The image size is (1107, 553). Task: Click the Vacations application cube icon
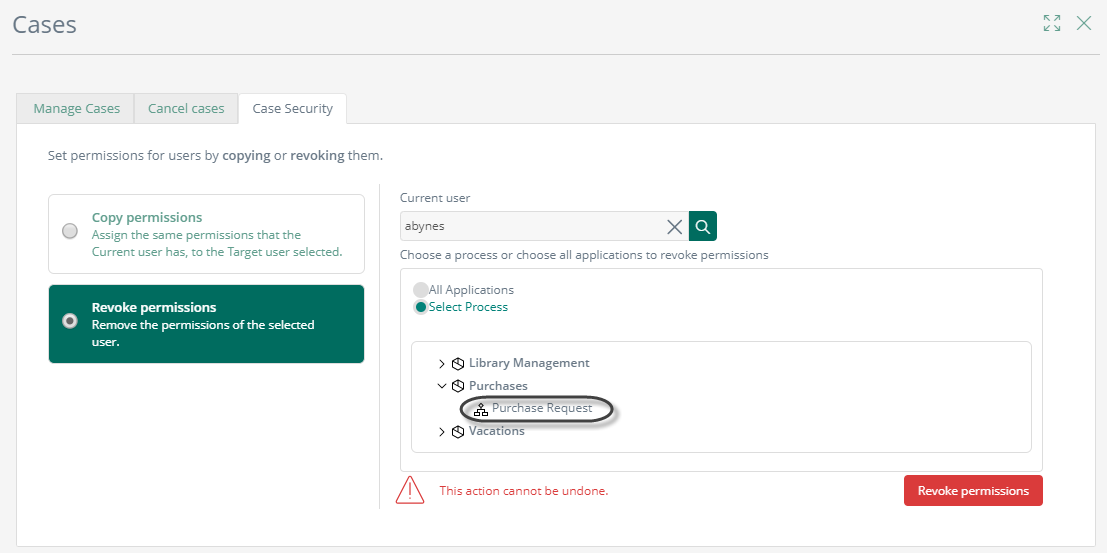click(457, 432)
